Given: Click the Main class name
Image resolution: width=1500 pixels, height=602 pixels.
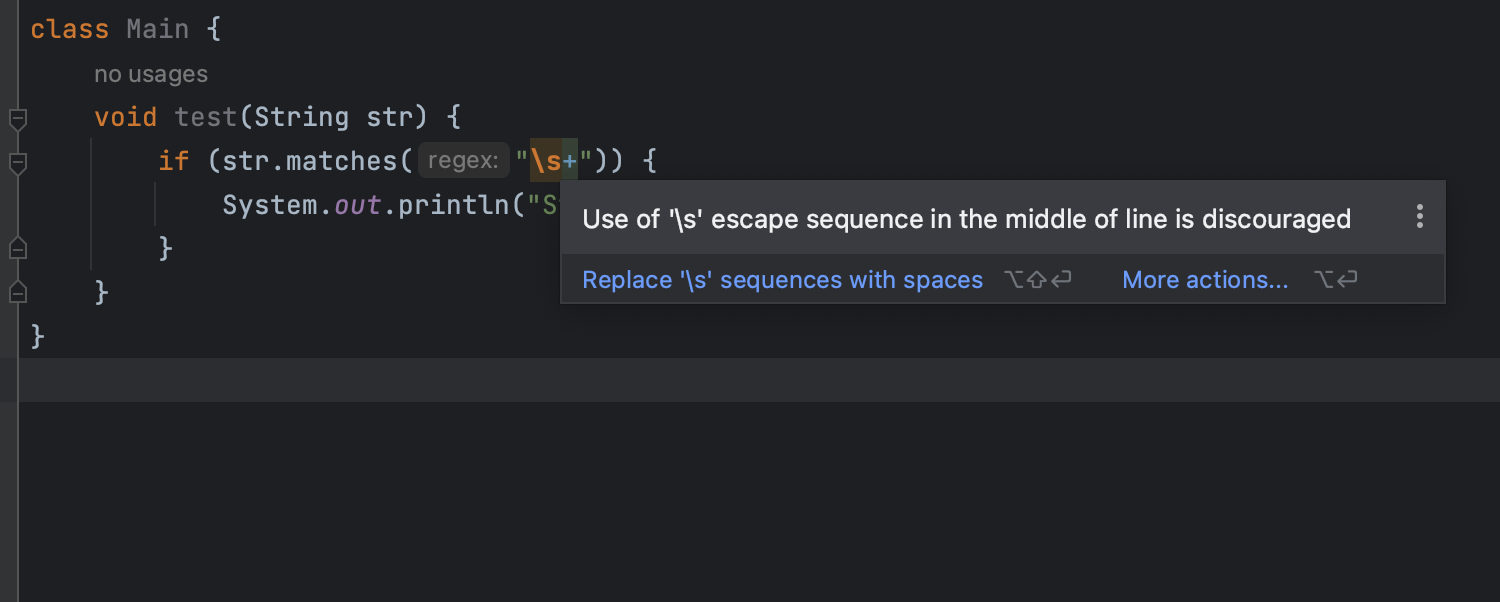Looking at the screenshot, I should (157, 29).
